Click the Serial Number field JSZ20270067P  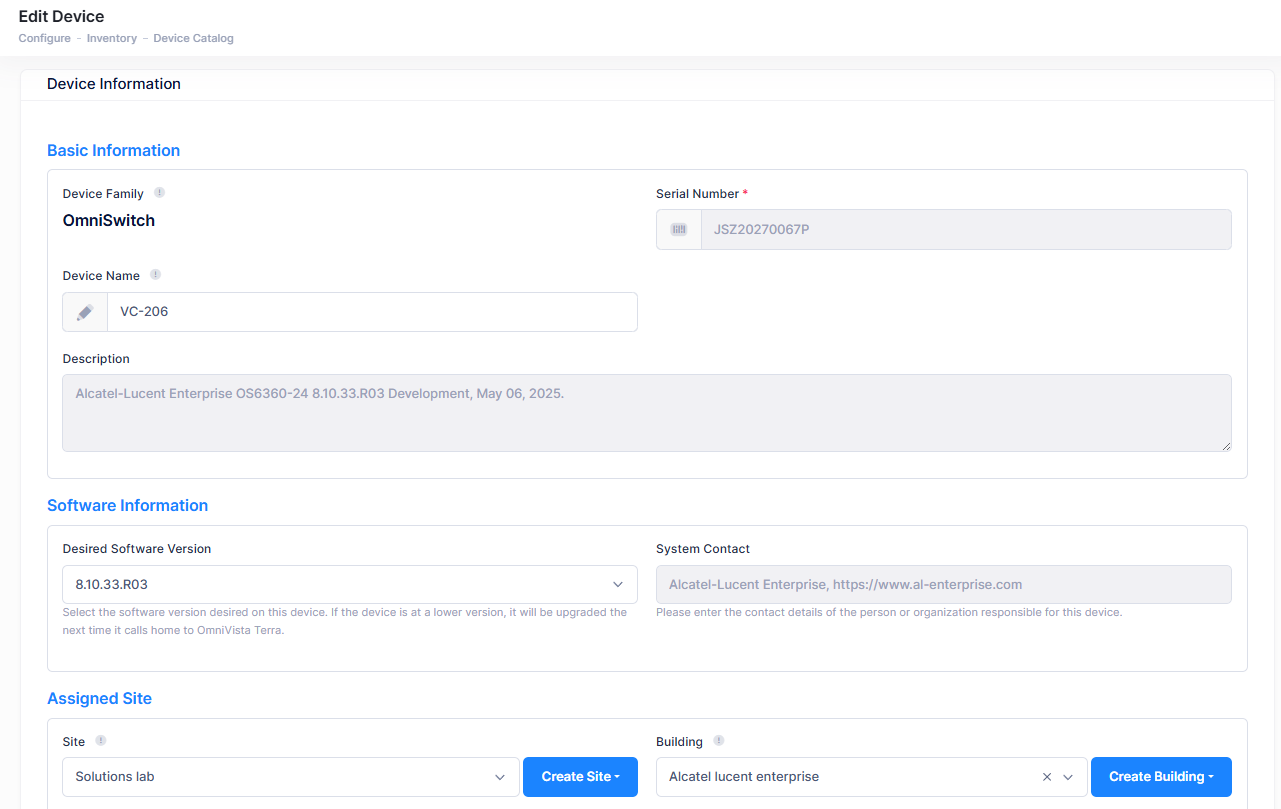(965, 229)
